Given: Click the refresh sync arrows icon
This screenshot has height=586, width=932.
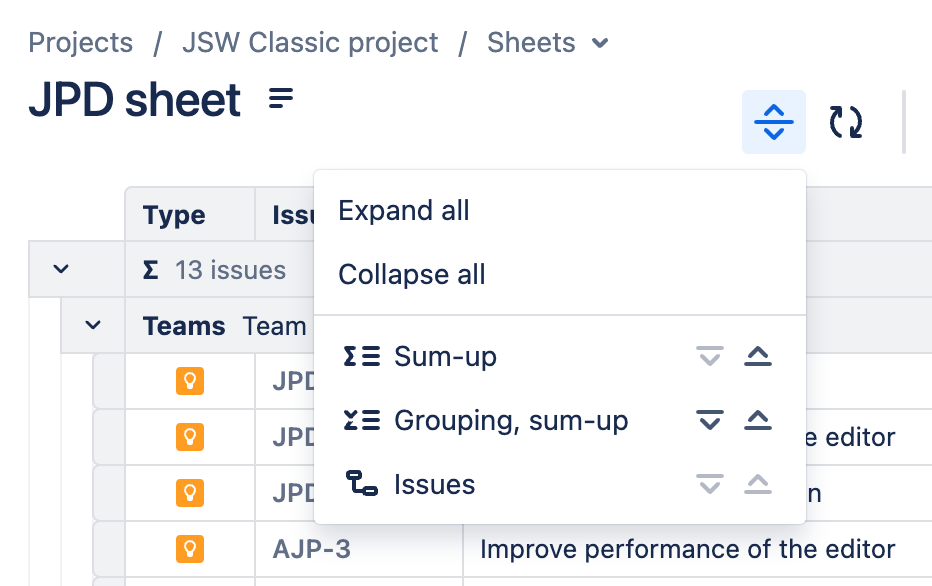Looking at the screenshot, I should click(x=846, y=122).
